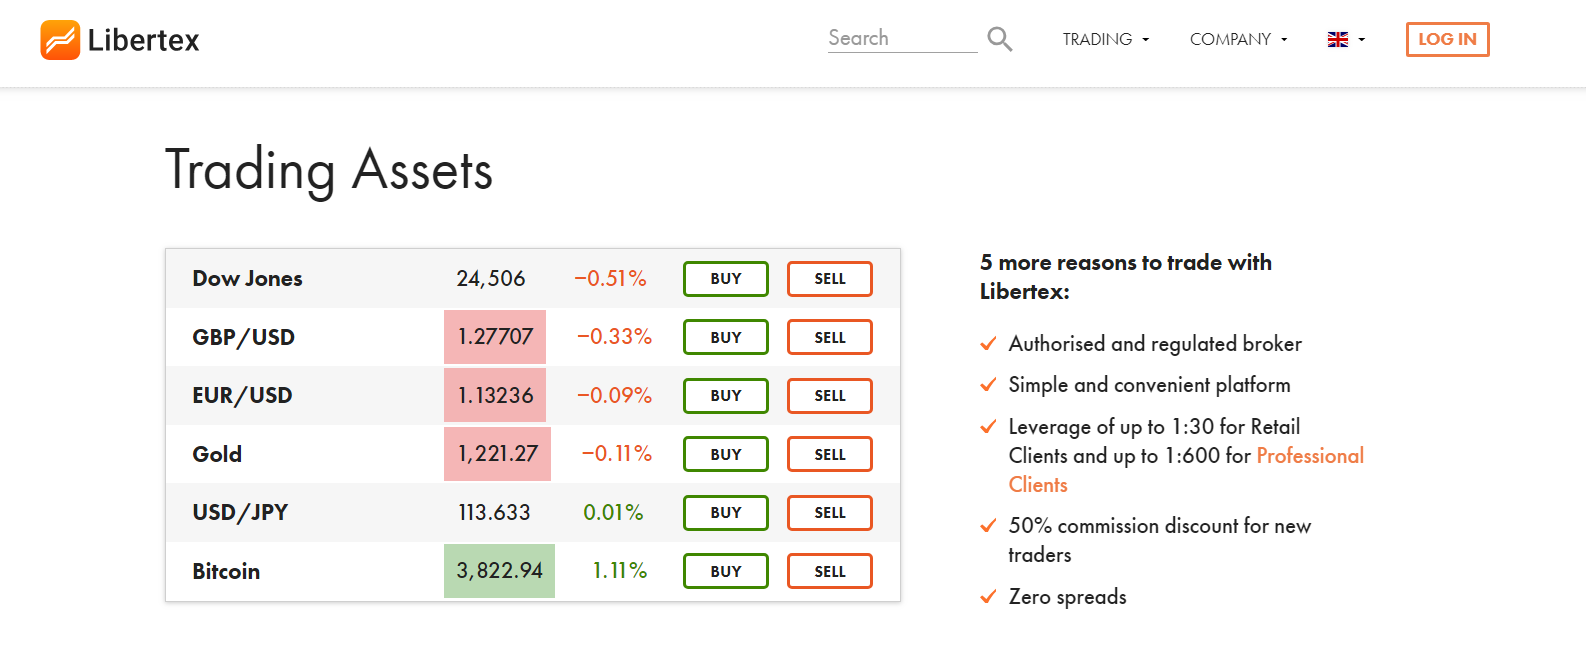1586x656 pixels.
Task: Click the Trading Assets heading
Action: pyautogui.click(x=329, y=170)
